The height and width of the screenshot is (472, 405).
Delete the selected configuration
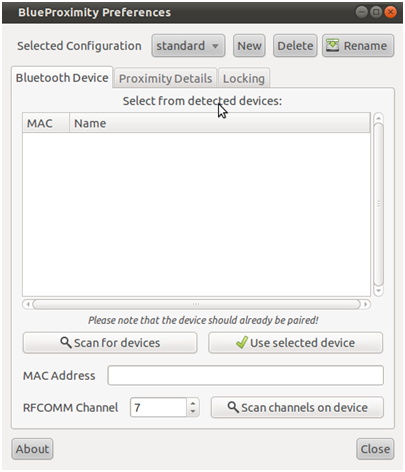click(295, 46)
